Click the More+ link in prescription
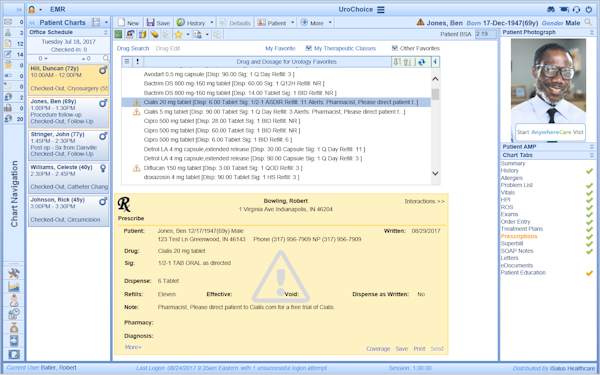 coord(133,347)
